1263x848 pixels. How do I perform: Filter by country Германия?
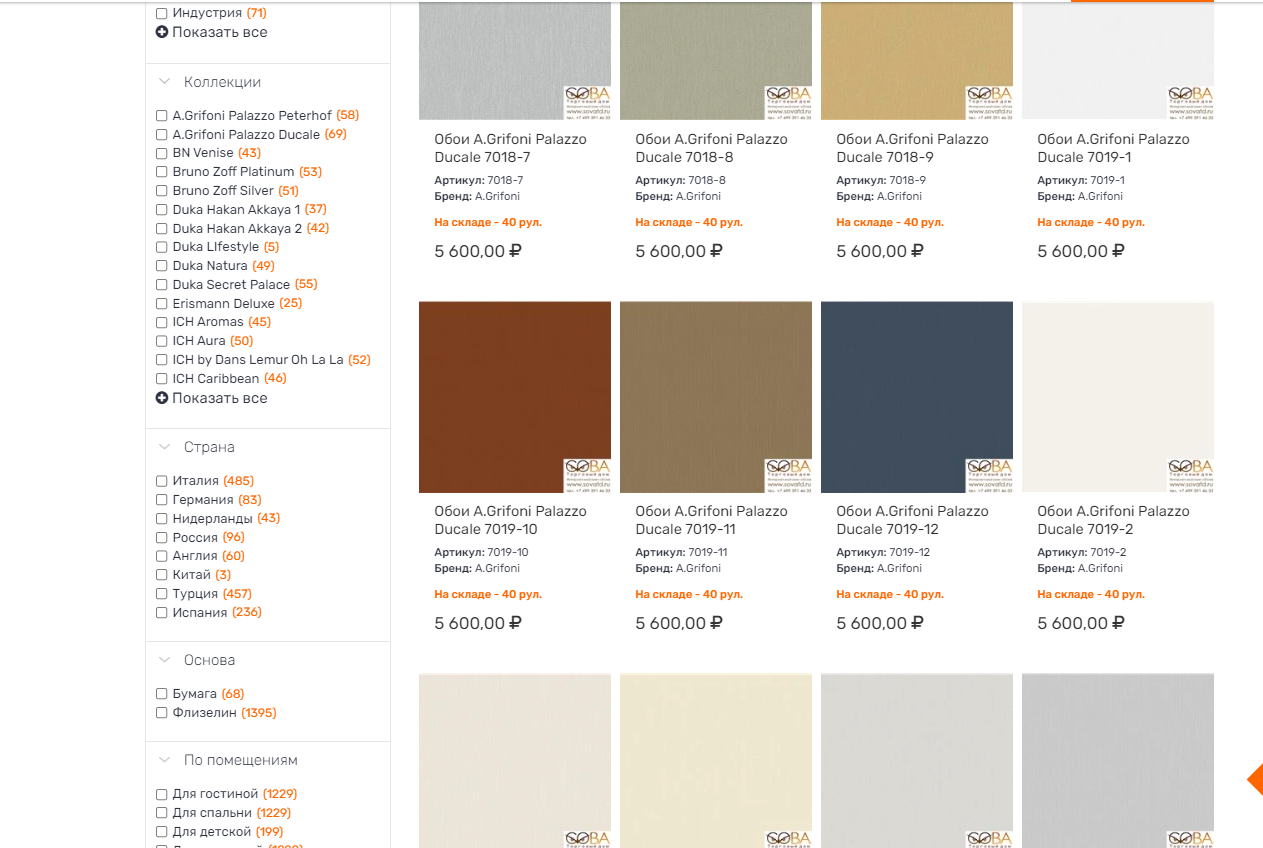162,500
